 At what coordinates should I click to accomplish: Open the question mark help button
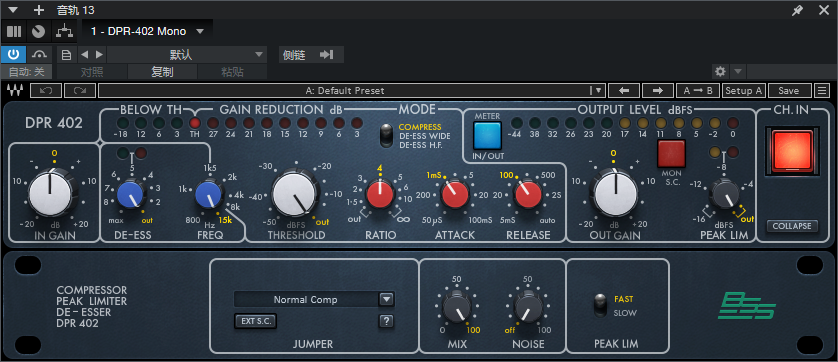point(386,321)
